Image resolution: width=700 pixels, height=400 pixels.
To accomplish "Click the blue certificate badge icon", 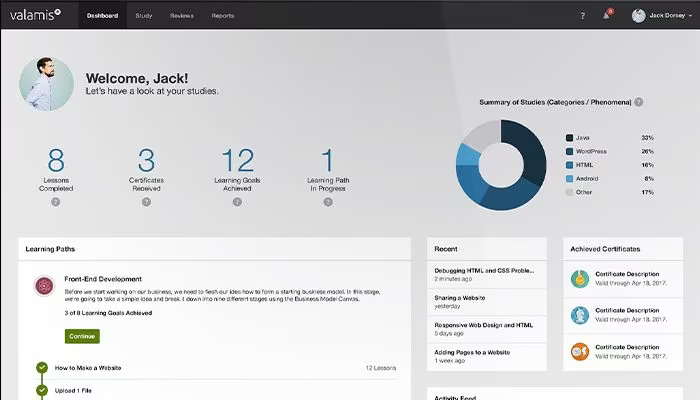I will 580,315.
